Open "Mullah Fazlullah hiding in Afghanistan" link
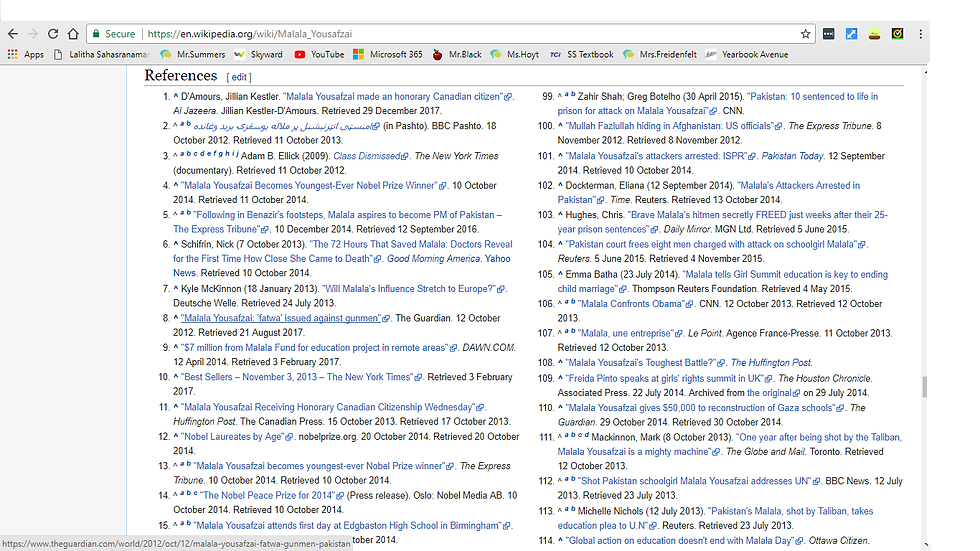Viewport: 980px width, 551px height. tap(674, 126)
